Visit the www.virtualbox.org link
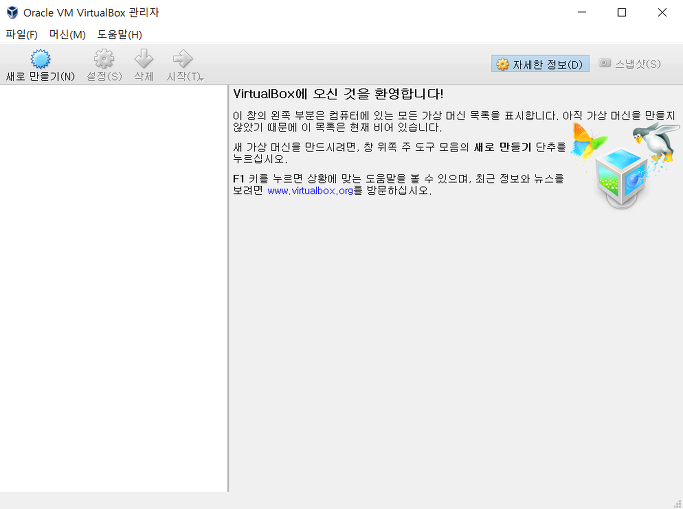Image resolution: width=683 pixels, height=509 pixels. (x=310, y=191)
